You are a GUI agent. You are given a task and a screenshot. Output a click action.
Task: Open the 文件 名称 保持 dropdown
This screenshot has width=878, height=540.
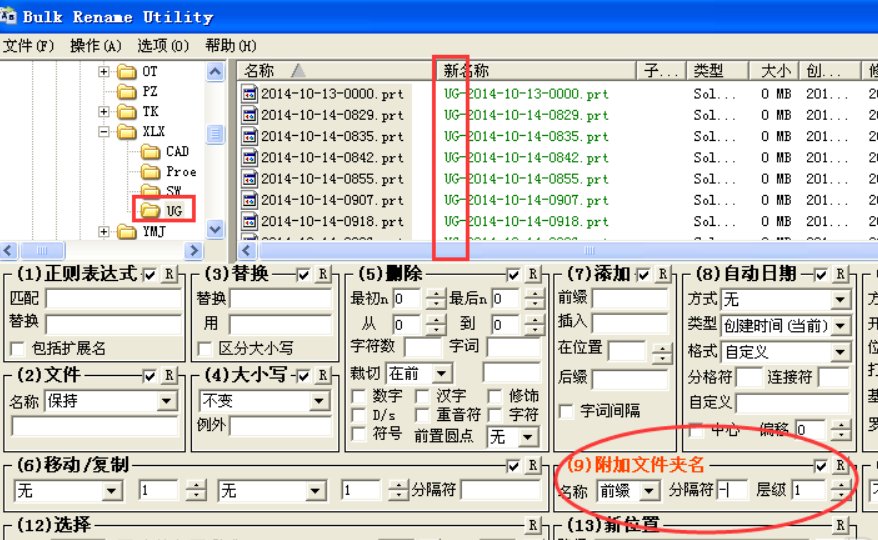tap(166, 401)
